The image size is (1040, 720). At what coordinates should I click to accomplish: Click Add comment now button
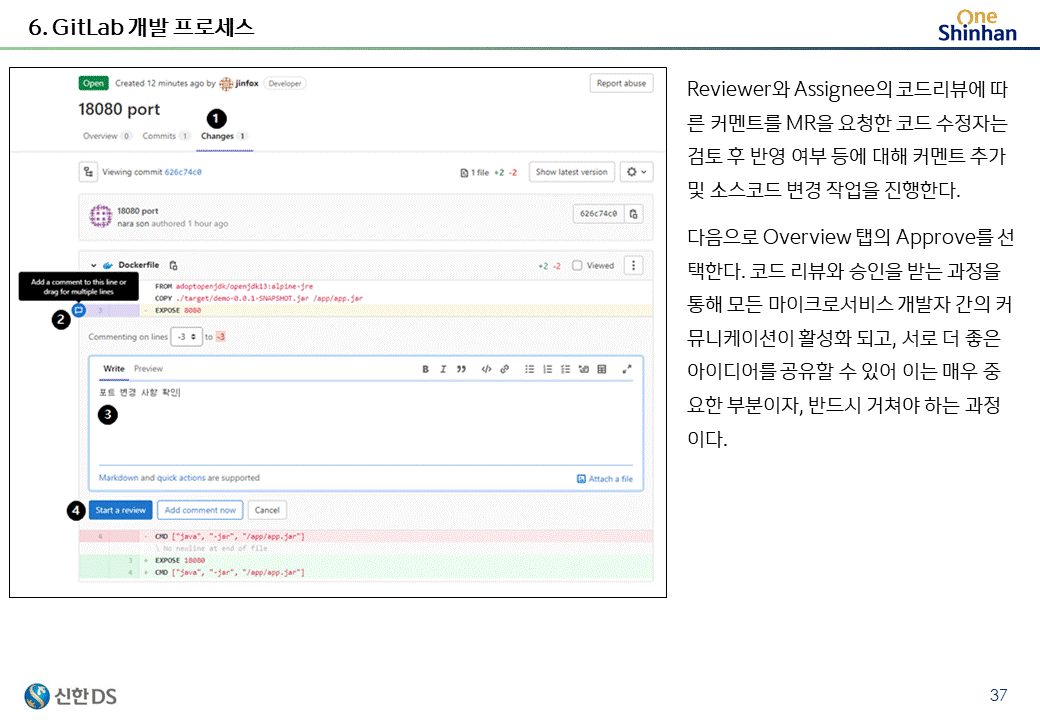[200, 510]
